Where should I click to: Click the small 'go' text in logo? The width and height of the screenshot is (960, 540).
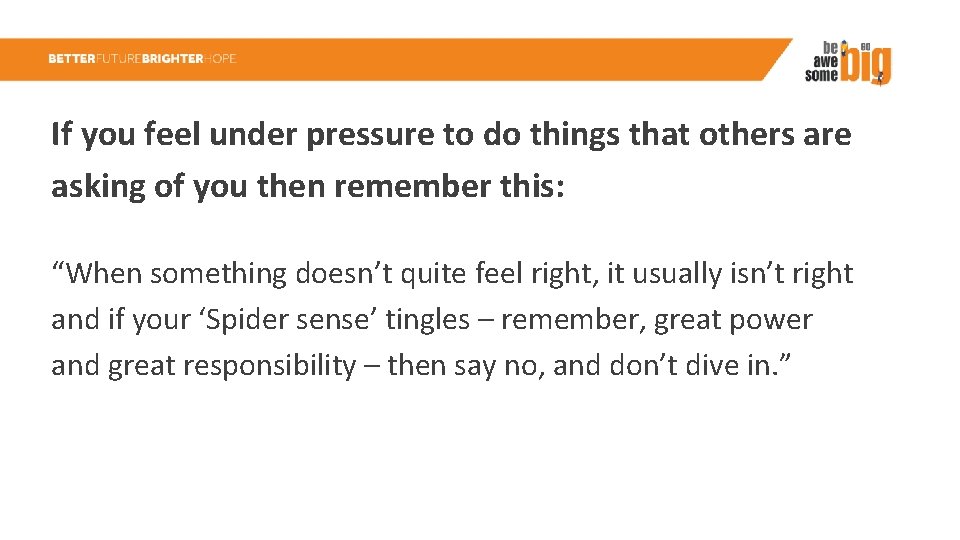coord(865,47)
